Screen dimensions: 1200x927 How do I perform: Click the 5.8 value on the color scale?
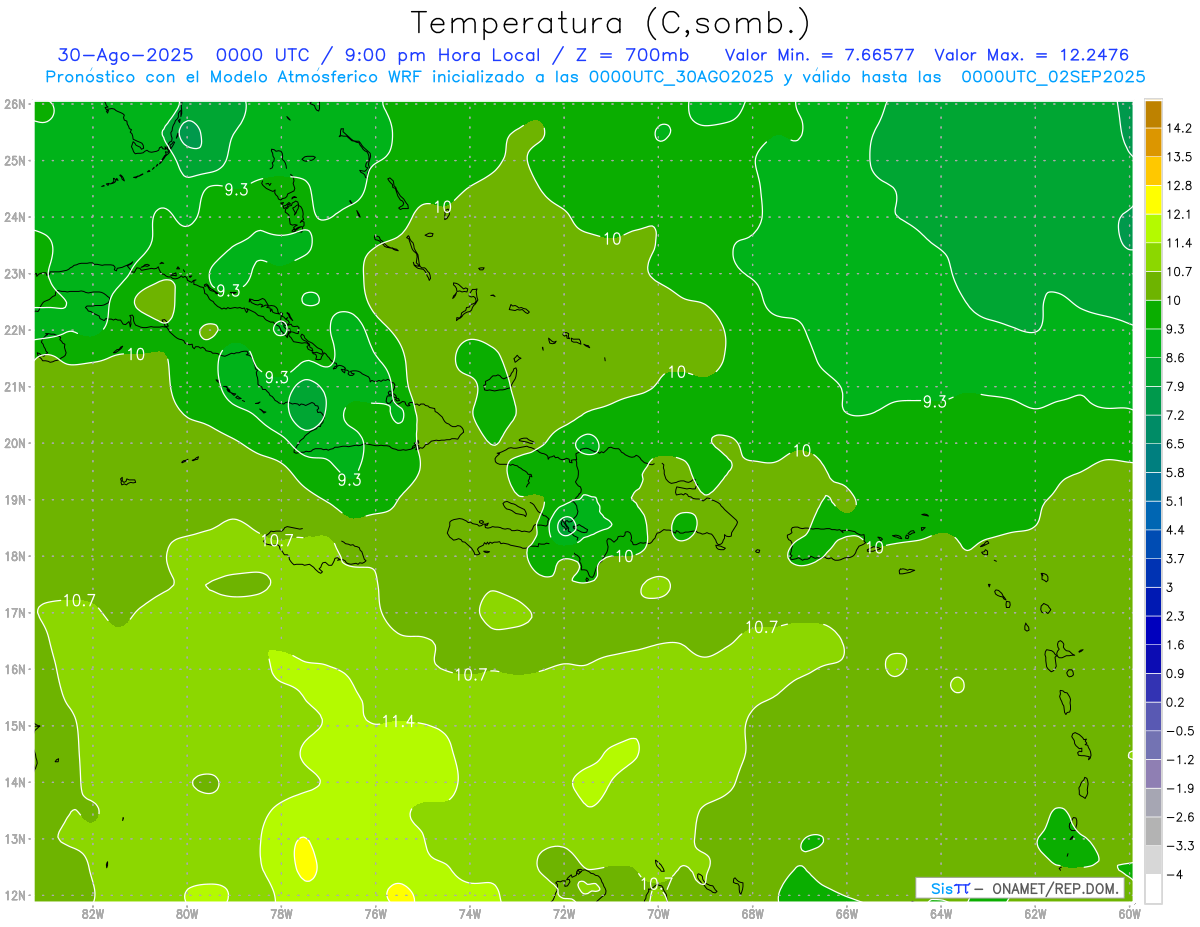tap(1176, 472)
